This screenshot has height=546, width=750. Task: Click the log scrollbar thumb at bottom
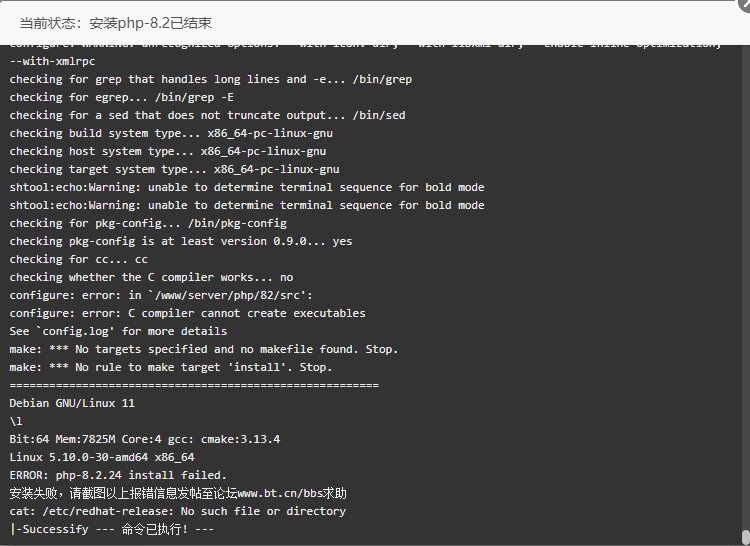click(x=746, y=537)
